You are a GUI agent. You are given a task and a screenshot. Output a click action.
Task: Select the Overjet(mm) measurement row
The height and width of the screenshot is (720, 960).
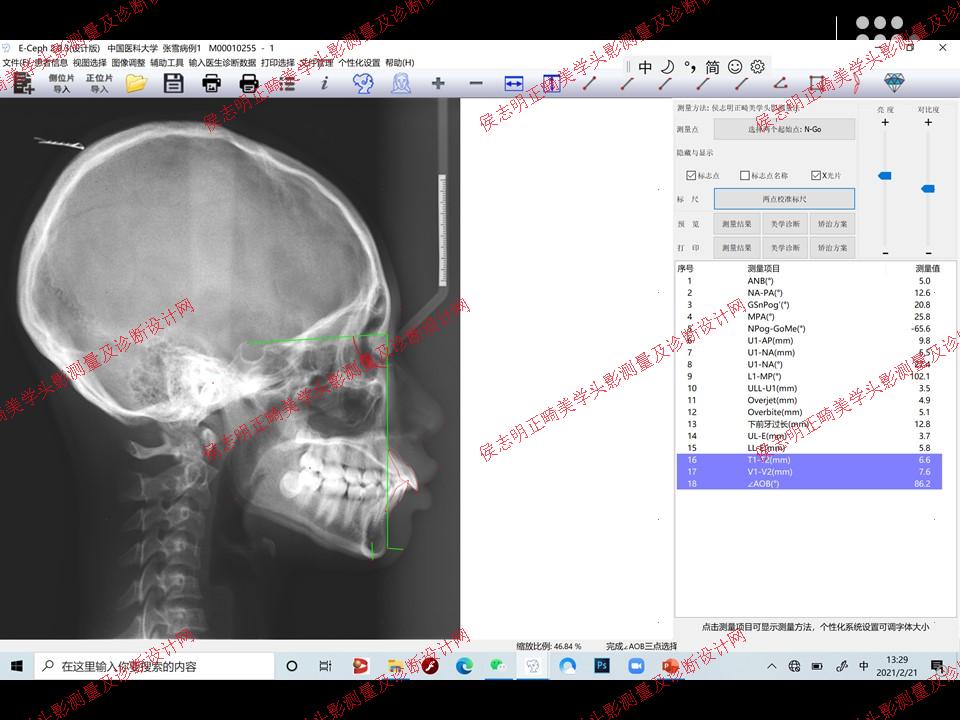click(809, 400)
